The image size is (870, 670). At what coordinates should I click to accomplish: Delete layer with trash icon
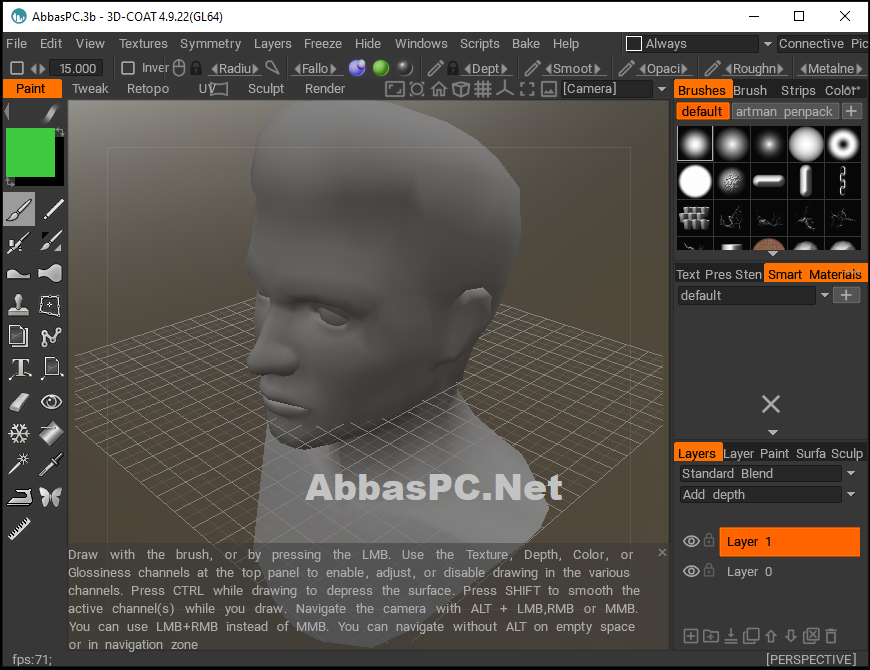(831, 636)
